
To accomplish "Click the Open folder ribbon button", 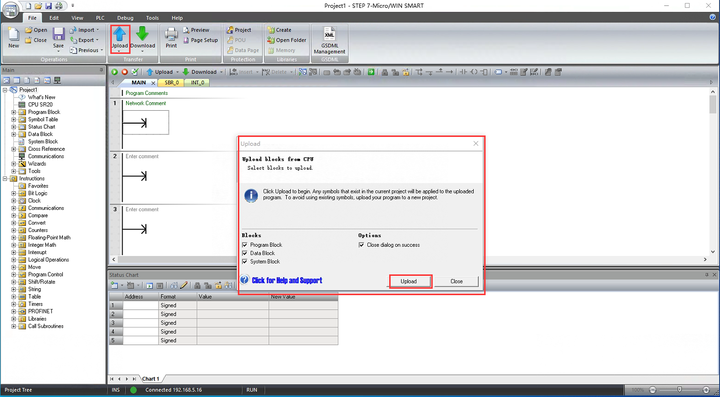I will pyautogui.click(x=36, y=30).
